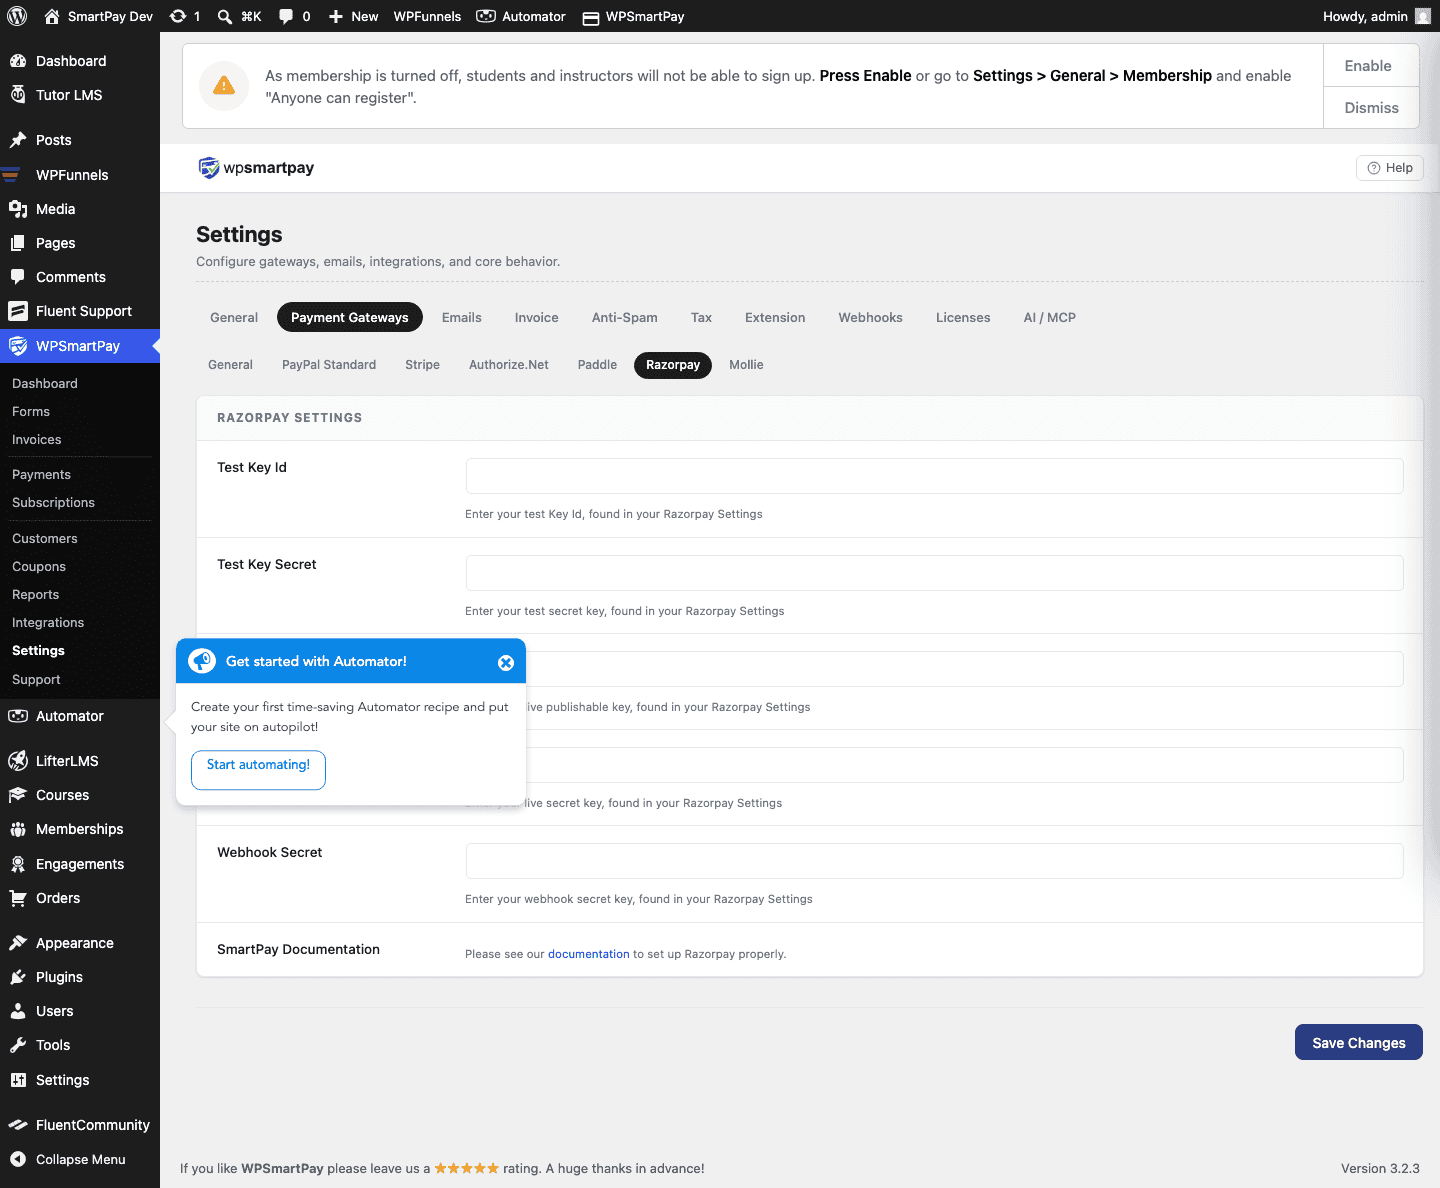Screen dimensions: 1440x1188
Task: Click the five-star rating link in footer
Action: (x=466, y=1168)
